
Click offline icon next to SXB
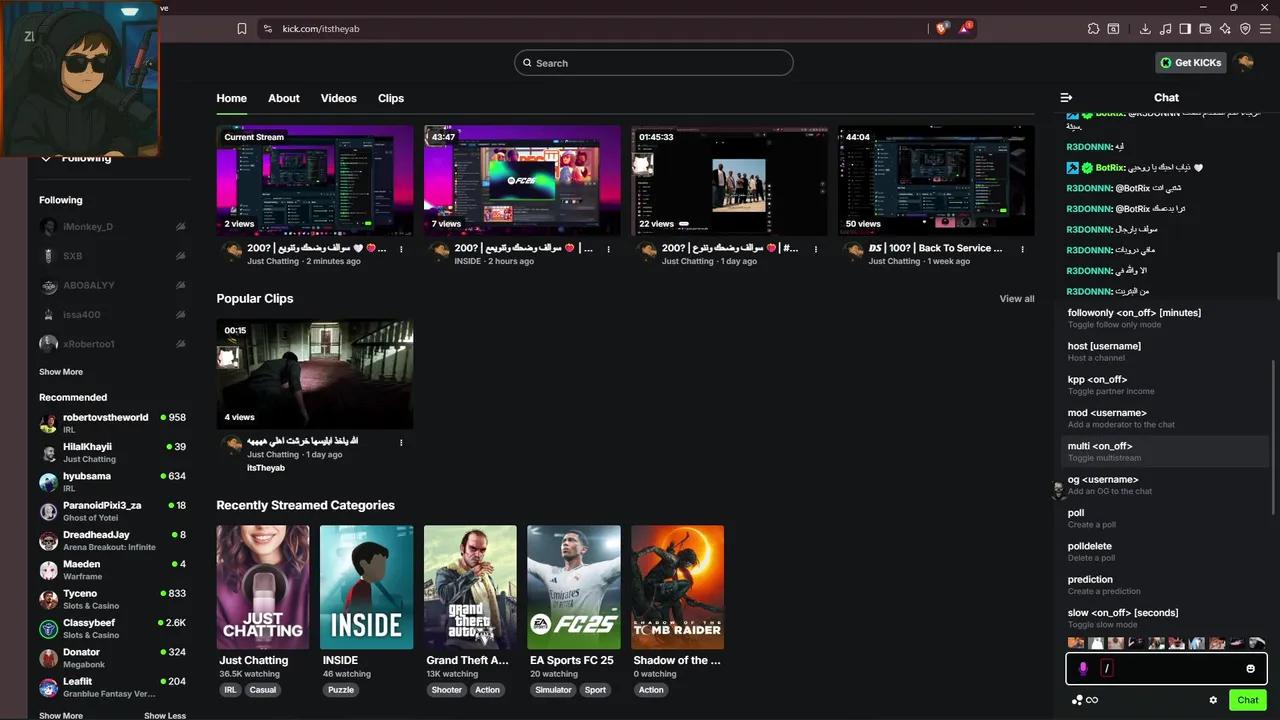(181, 256)
